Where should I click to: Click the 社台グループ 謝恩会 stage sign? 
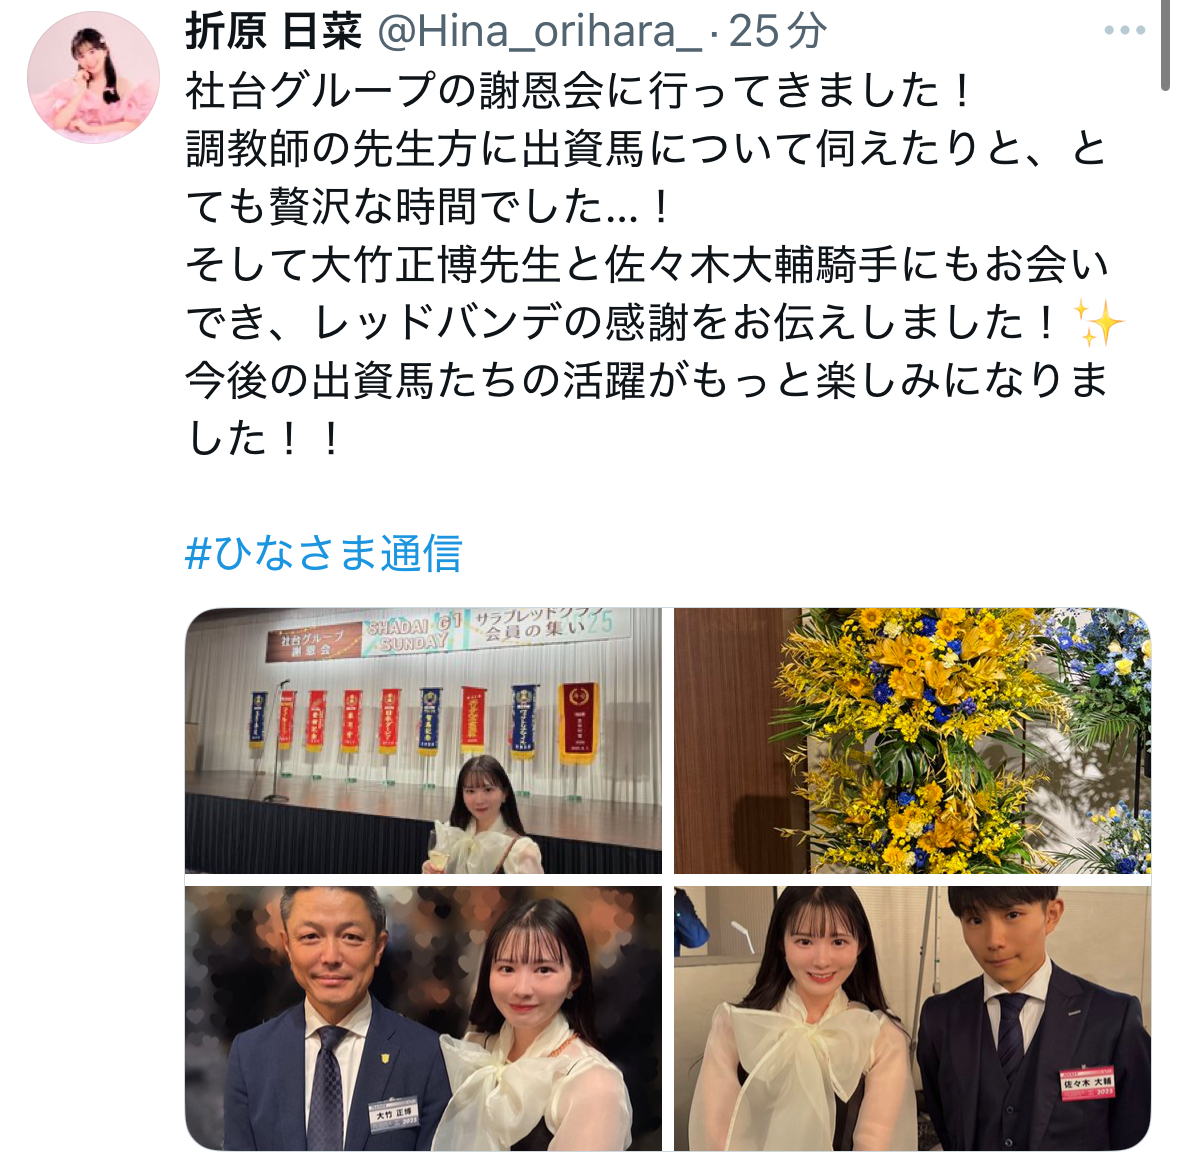(x=314, y=644)
